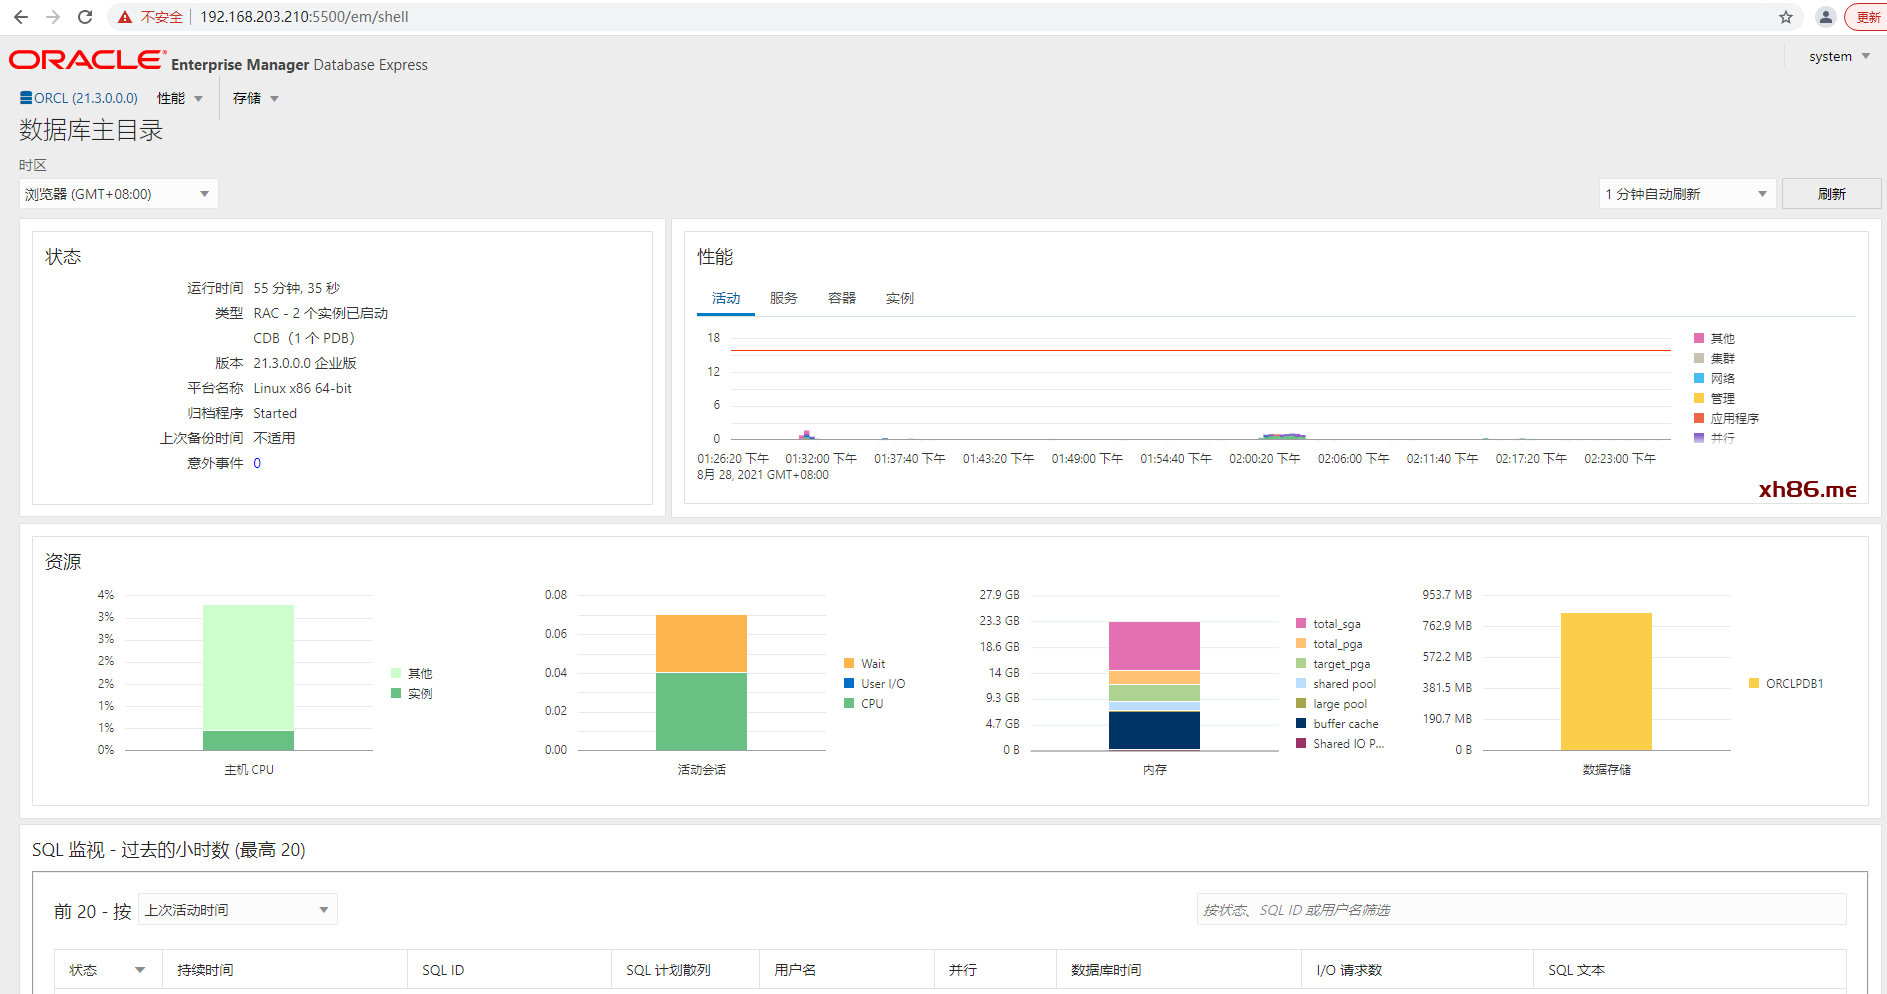
Task: Click the Oracle logo
Action: point(86,60)
